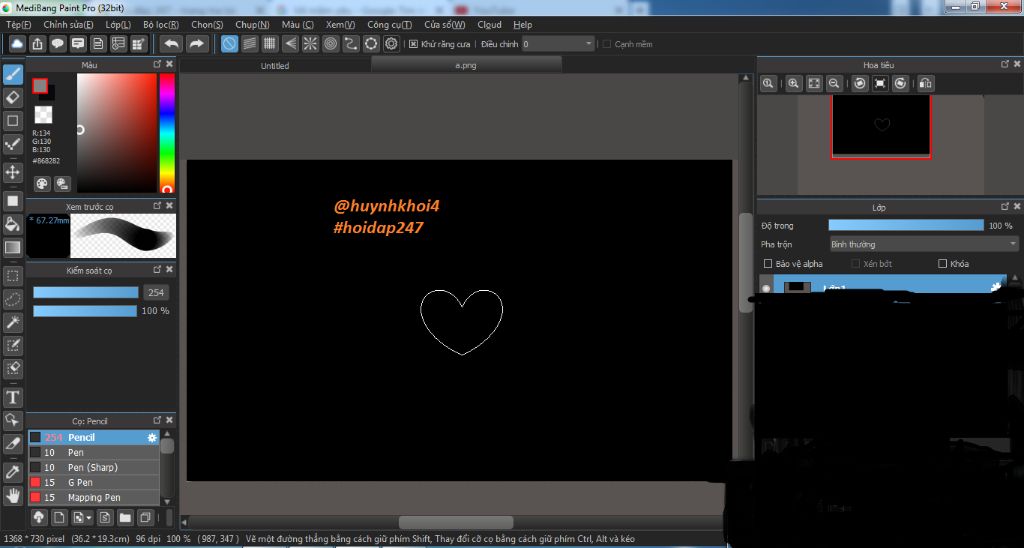The image size is (1024, 548).
Task: Open the Chỉnh sửa menu
Action: [x=68, y=25]
